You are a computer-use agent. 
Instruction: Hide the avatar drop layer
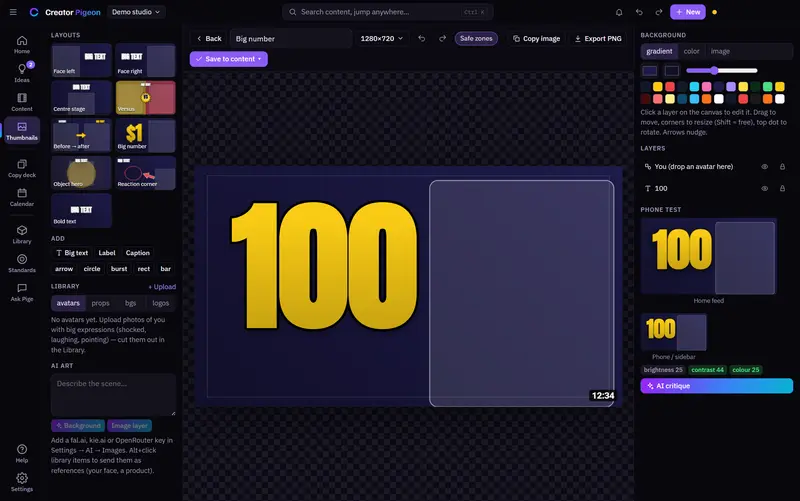(x=764, y=167)
